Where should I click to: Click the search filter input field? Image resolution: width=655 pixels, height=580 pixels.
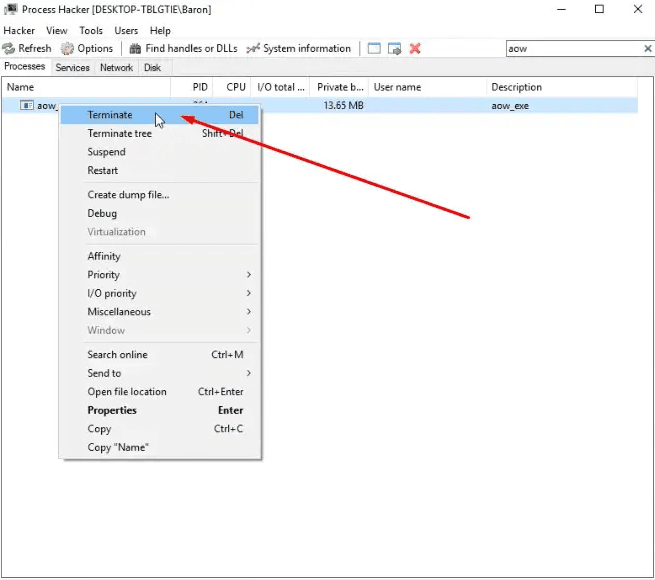tap(574, 49)
